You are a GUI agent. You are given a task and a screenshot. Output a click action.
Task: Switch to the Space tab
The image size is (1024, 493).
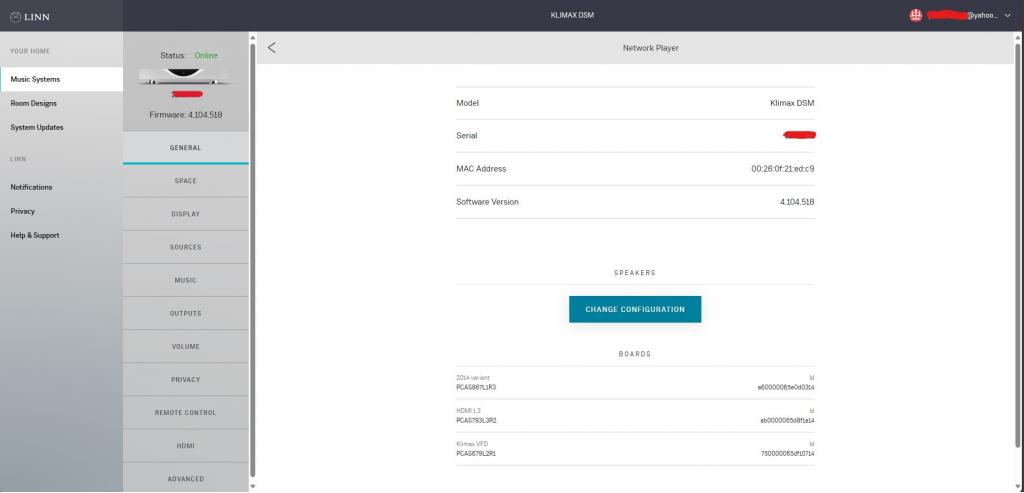(185, 181)
